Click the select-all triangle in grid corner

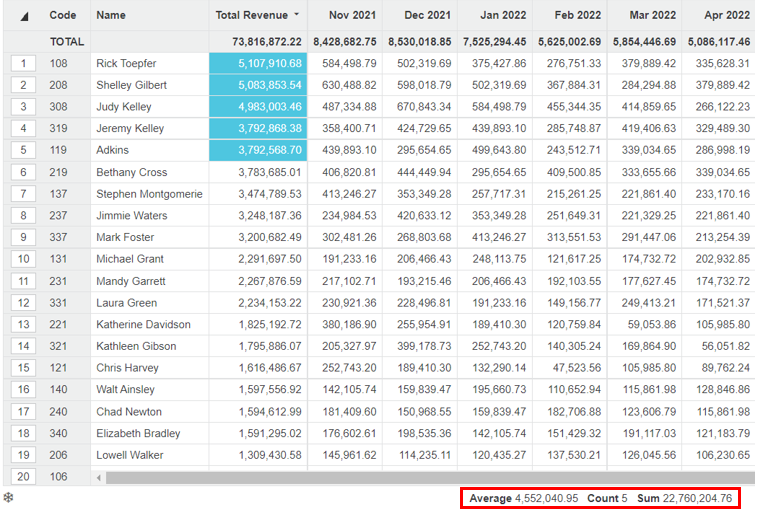pyautogui.click(x=24, y=16)
